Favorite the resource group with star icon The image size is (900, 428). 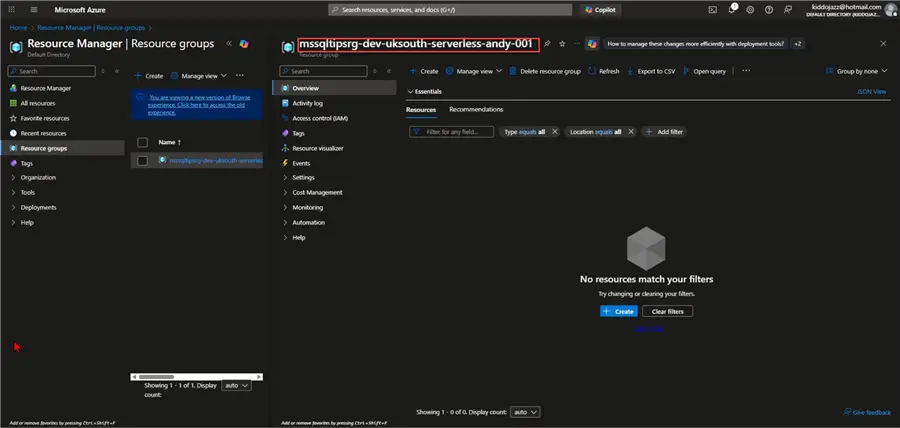[562, 44]
